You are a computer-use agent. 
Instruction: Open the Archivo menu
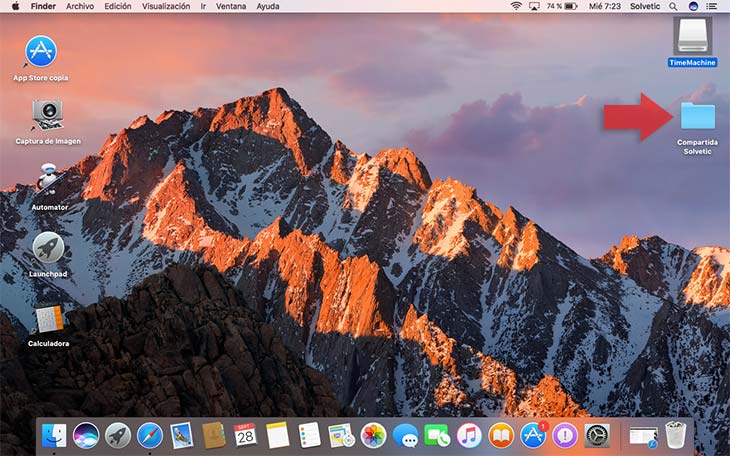(x=80, y=6)
